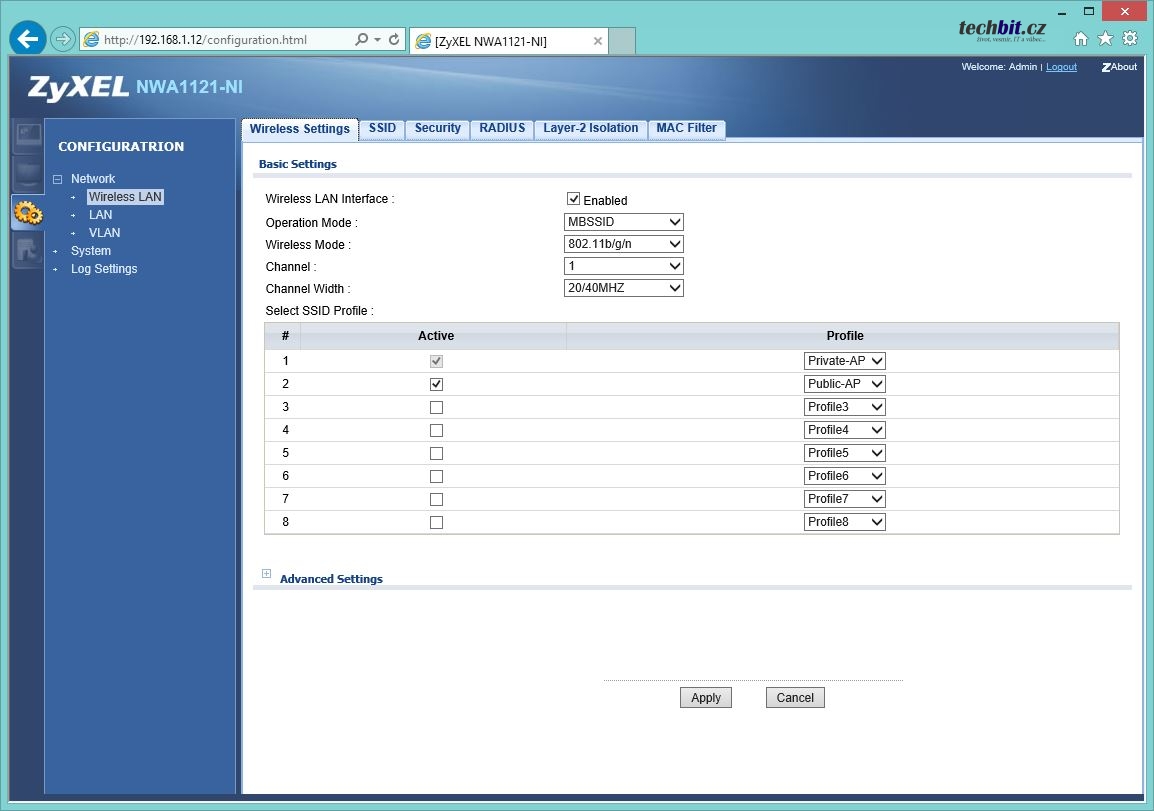Image resolution: width=1154 pixels, height=811 pixels.
Task: Select VLAN in the Network tree
Action: coord(104,233)
